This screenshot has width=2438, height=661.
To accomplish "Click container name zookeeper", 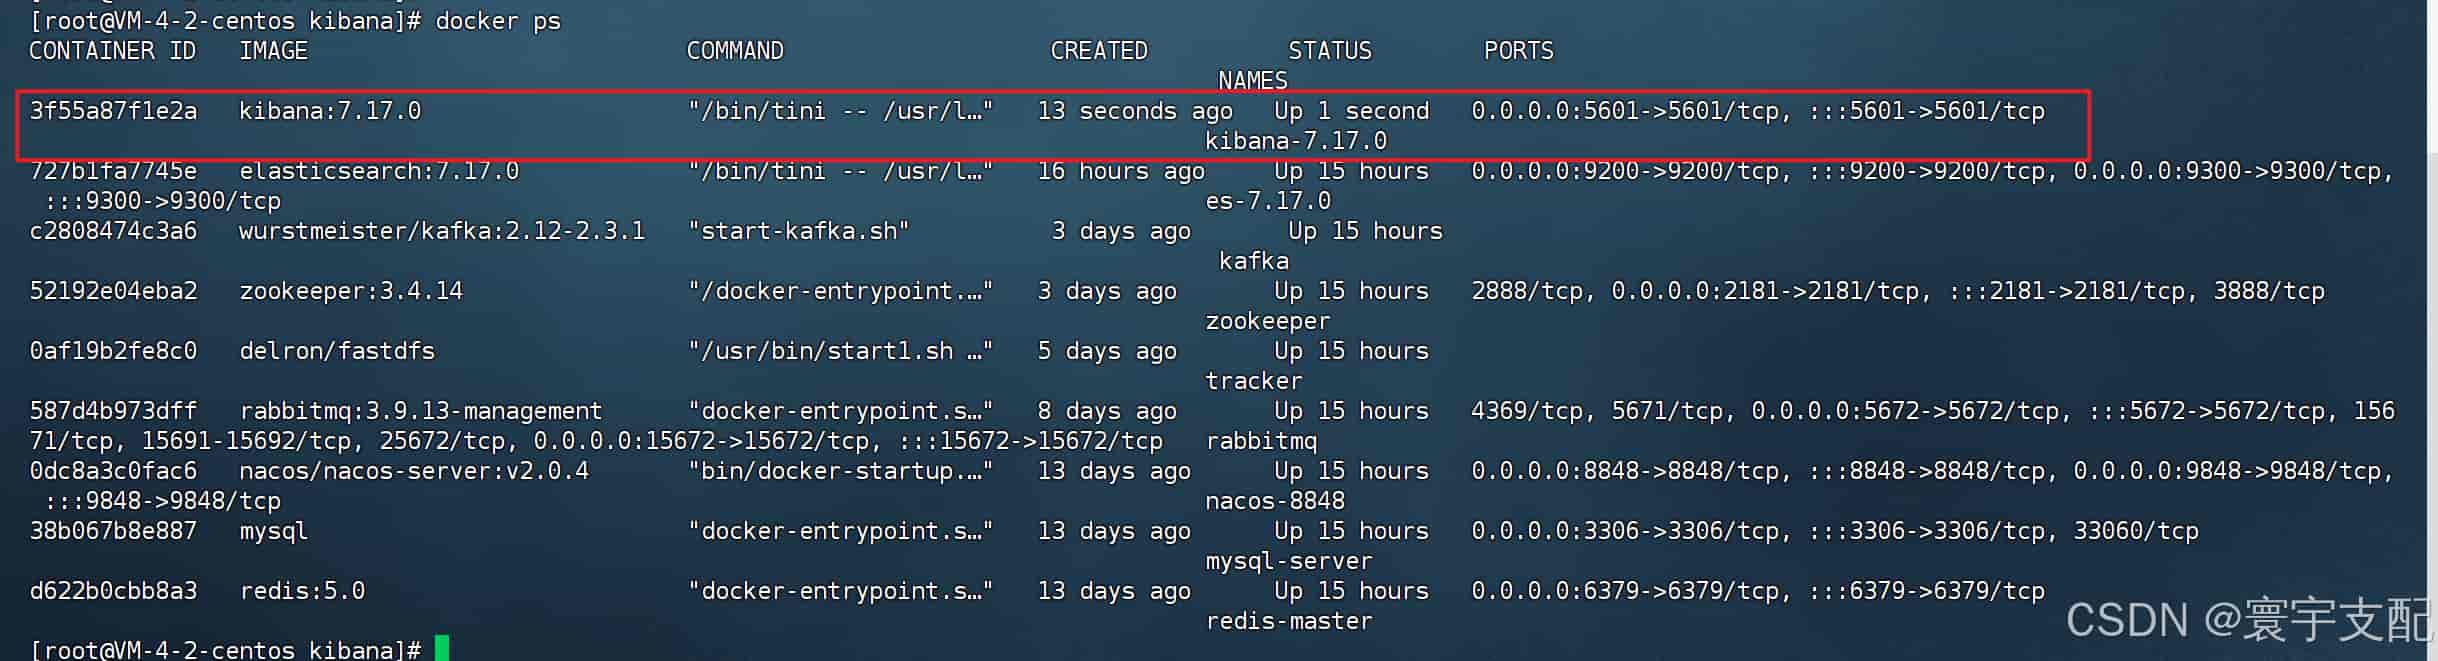I will point(1268,321).
